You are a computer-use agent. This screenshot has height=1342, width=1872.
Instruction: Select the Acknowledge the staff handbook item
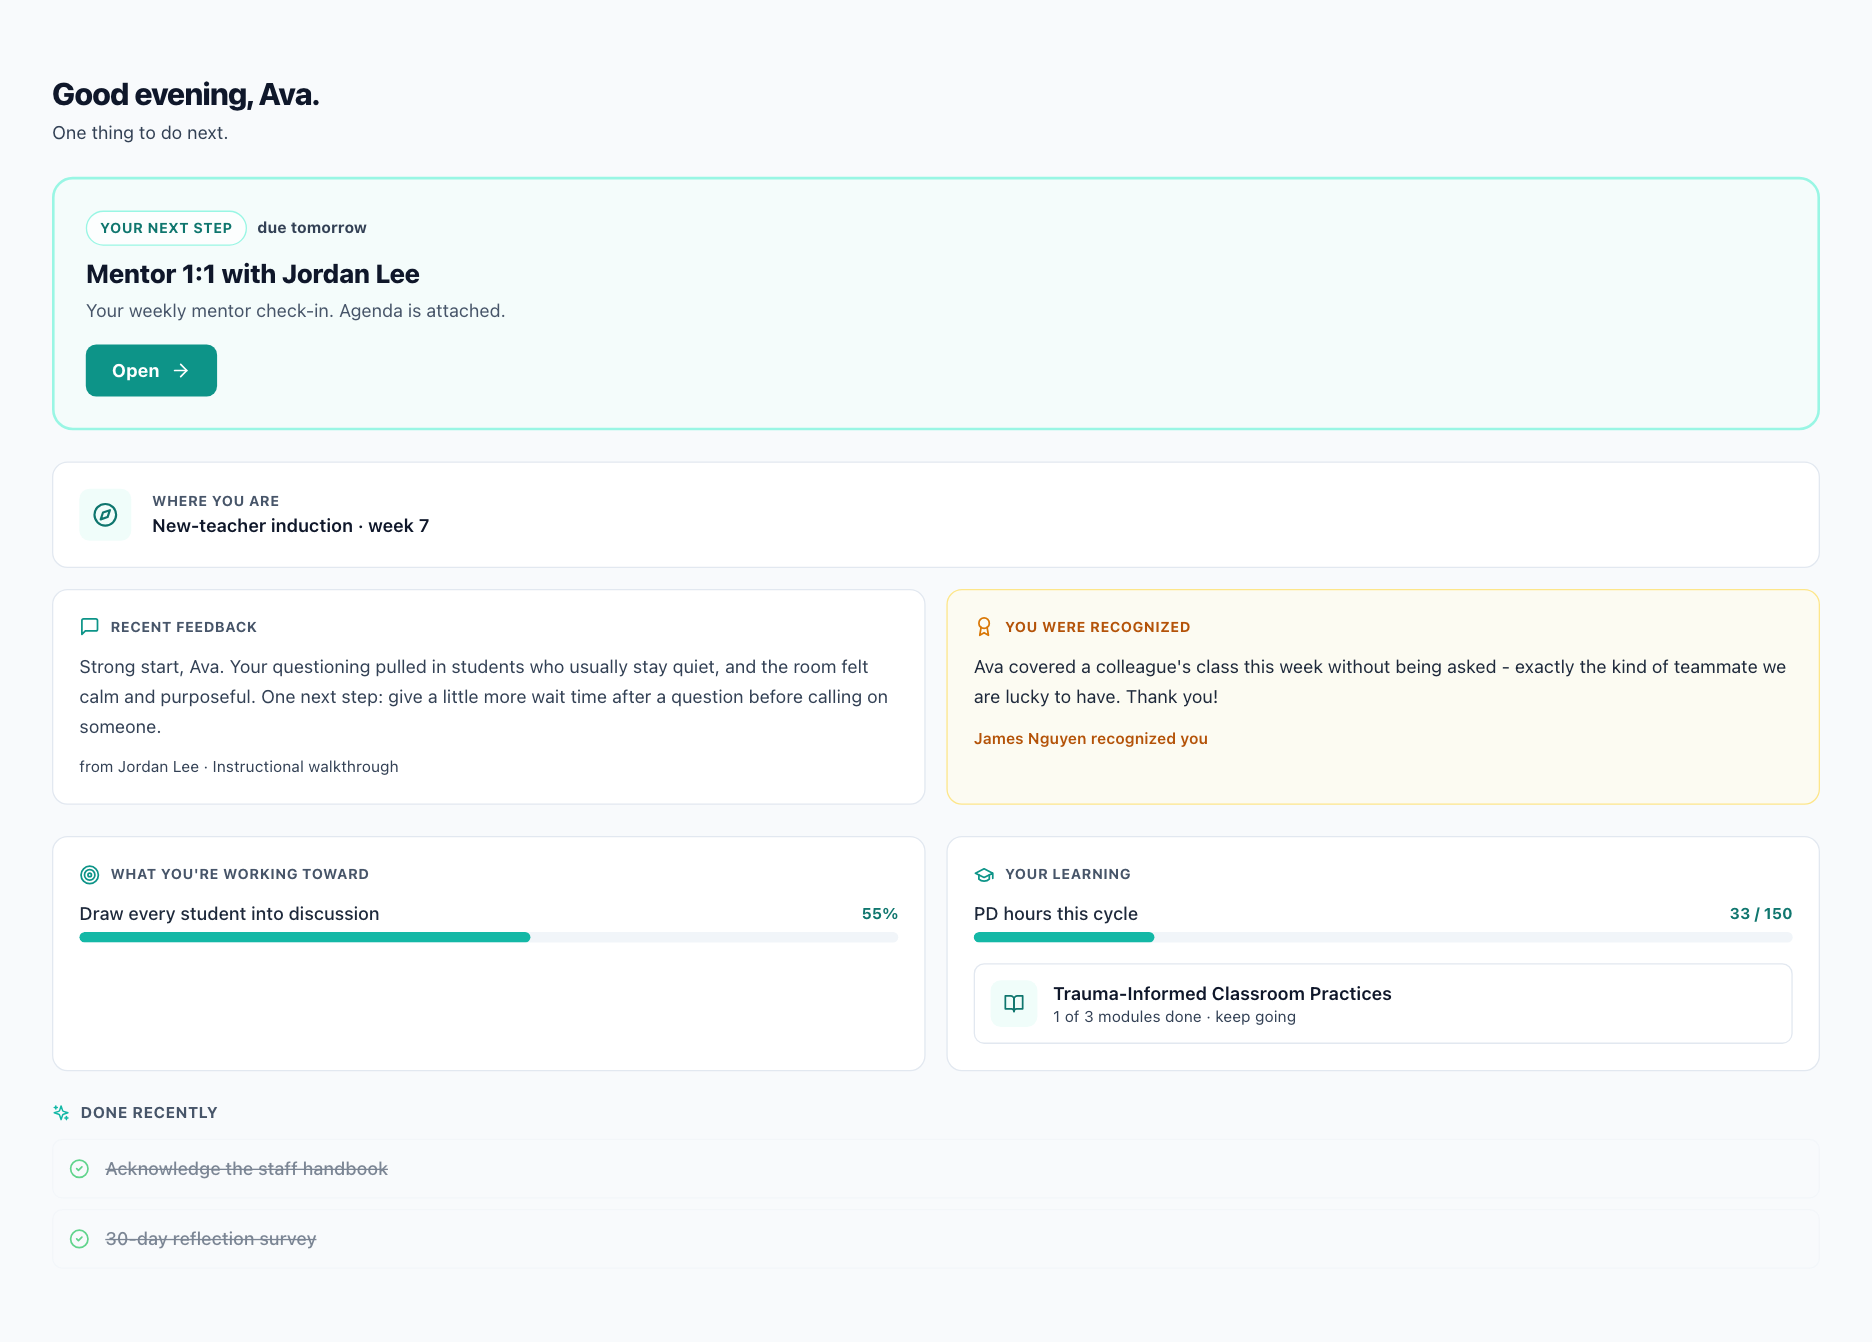pyautogui.click(x=936, y=1169)
